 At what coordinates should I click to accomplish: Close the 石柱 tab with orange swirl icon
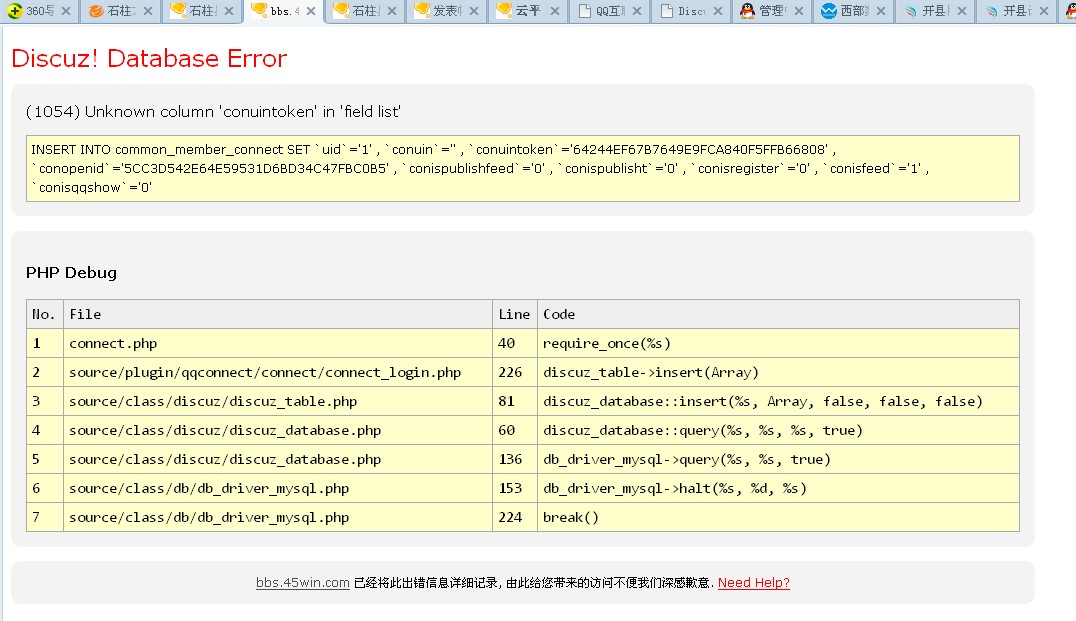coord(148,11)
